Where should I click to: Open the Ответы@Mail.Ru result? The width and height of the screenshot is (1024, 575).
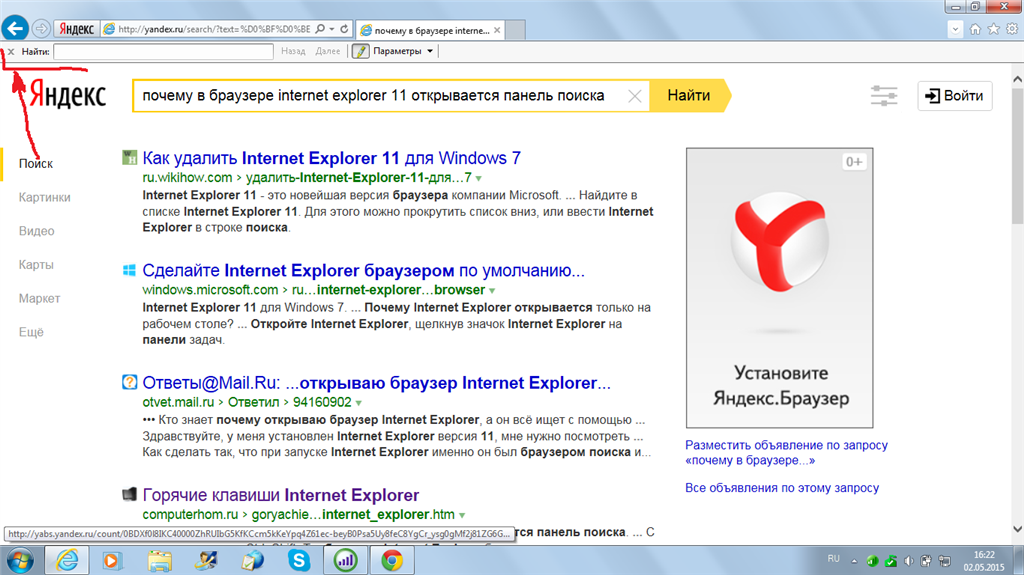(x=376, y=383)
